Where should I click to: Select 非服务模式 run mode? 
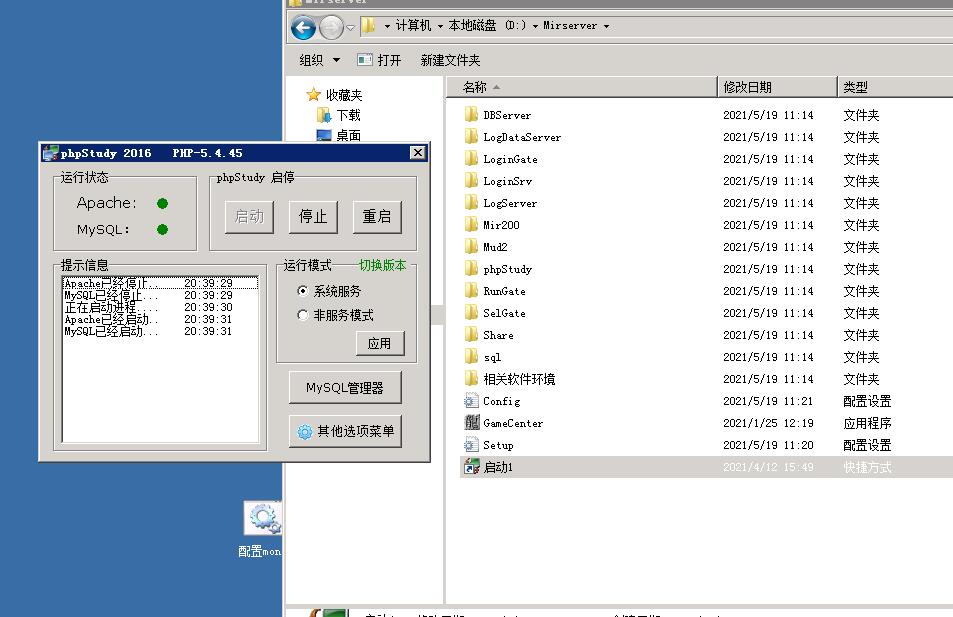click(303, 315)
